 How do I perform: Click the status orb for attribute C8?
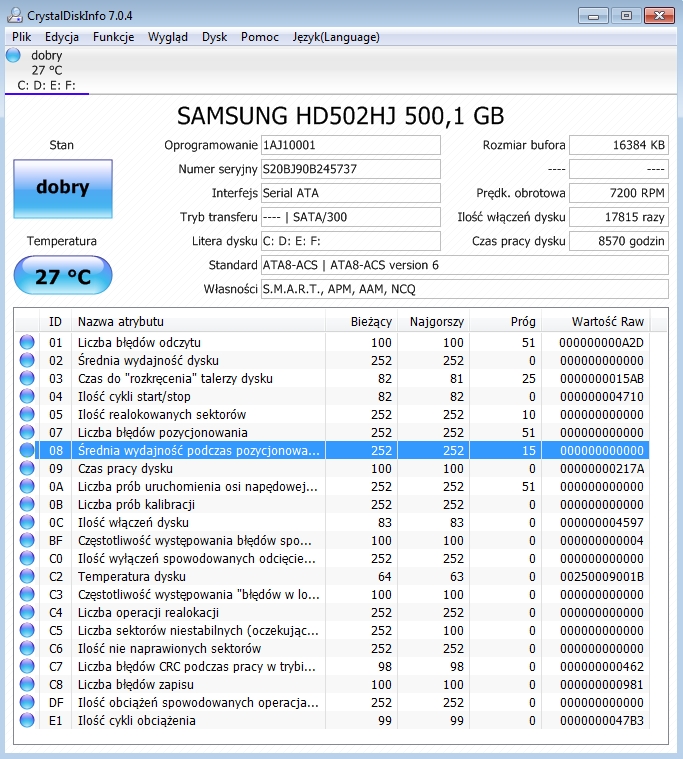[27, 684]
